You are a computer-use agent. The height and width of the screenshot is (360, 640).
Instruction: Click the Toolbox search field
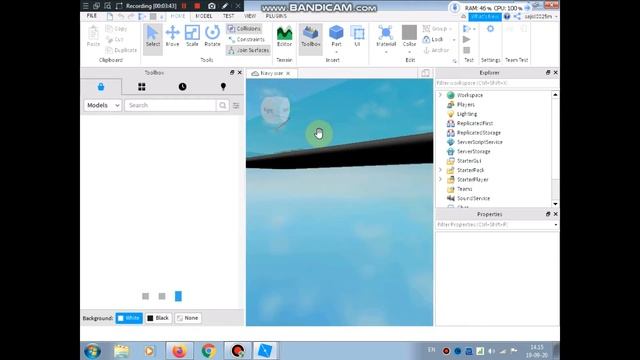(170, 105)
